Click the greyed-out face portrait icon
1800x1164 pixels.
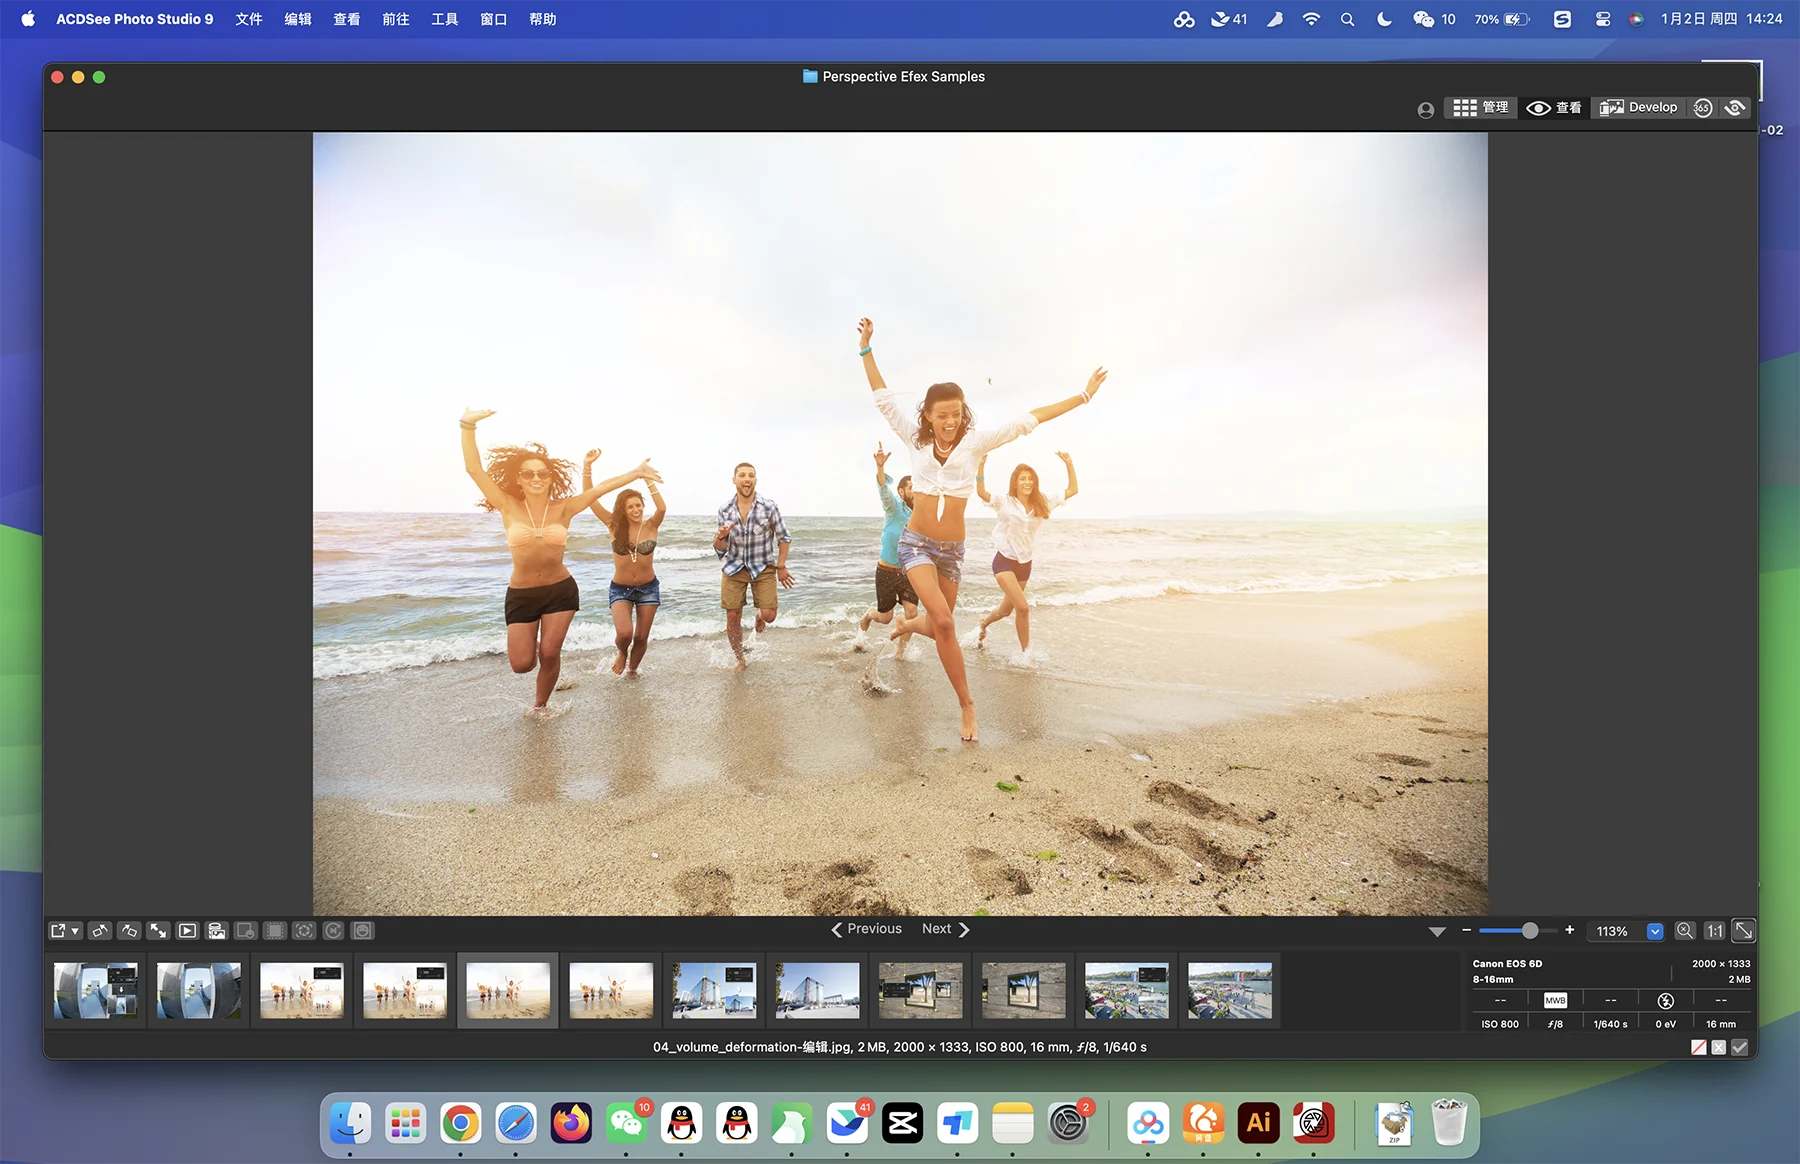point(363,931)
